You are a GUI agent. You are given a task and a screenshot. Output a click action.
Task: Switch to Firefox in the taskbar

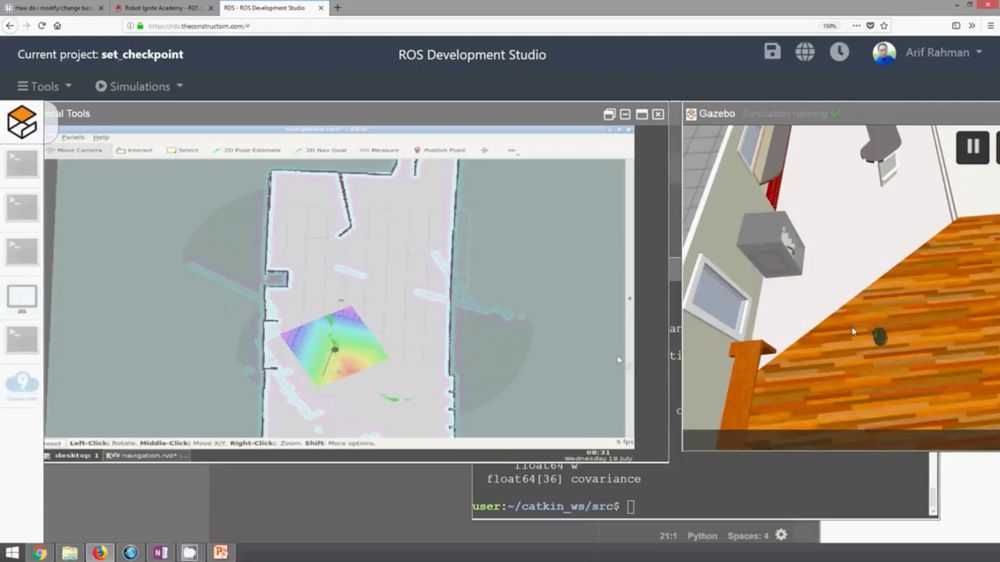(x=100, y=552)
